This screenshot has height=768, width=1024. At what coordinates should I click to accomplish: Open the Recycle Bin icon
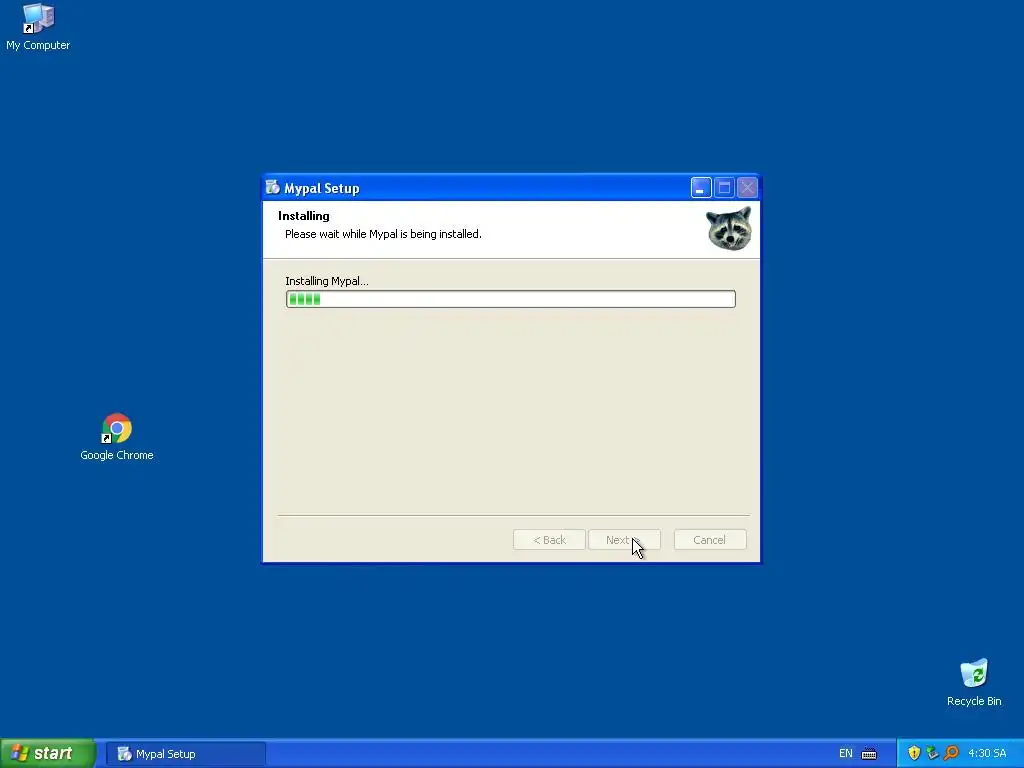coord(974,682)
